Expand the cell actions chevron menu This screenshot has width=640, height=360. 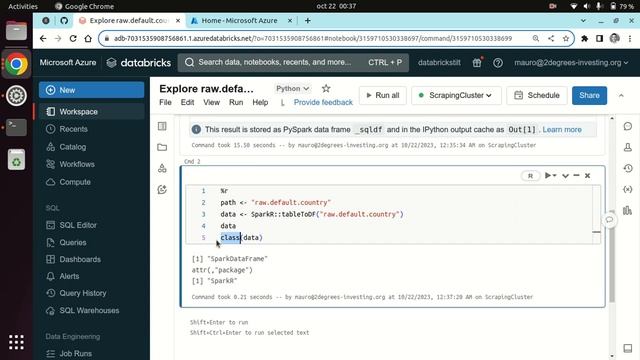(565, 176)
